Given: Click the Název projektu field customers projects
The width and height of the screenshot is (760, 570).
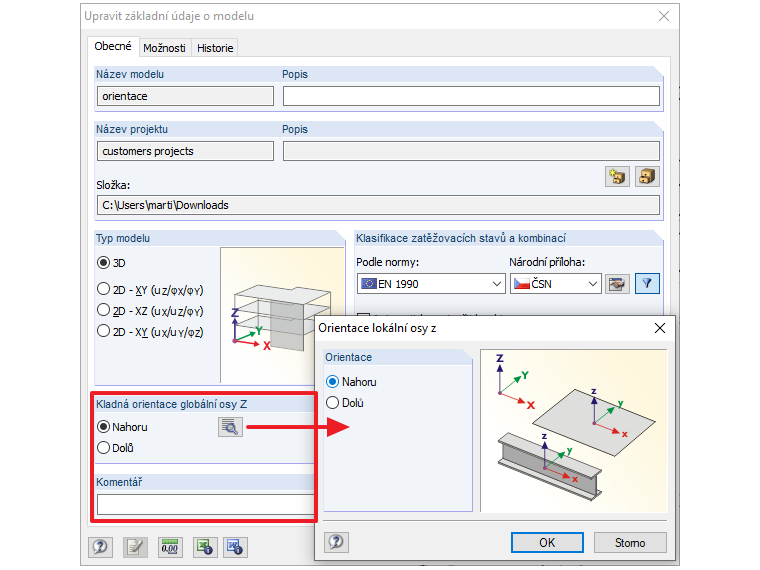Looking at the screenshot, I should coord(185,151).
